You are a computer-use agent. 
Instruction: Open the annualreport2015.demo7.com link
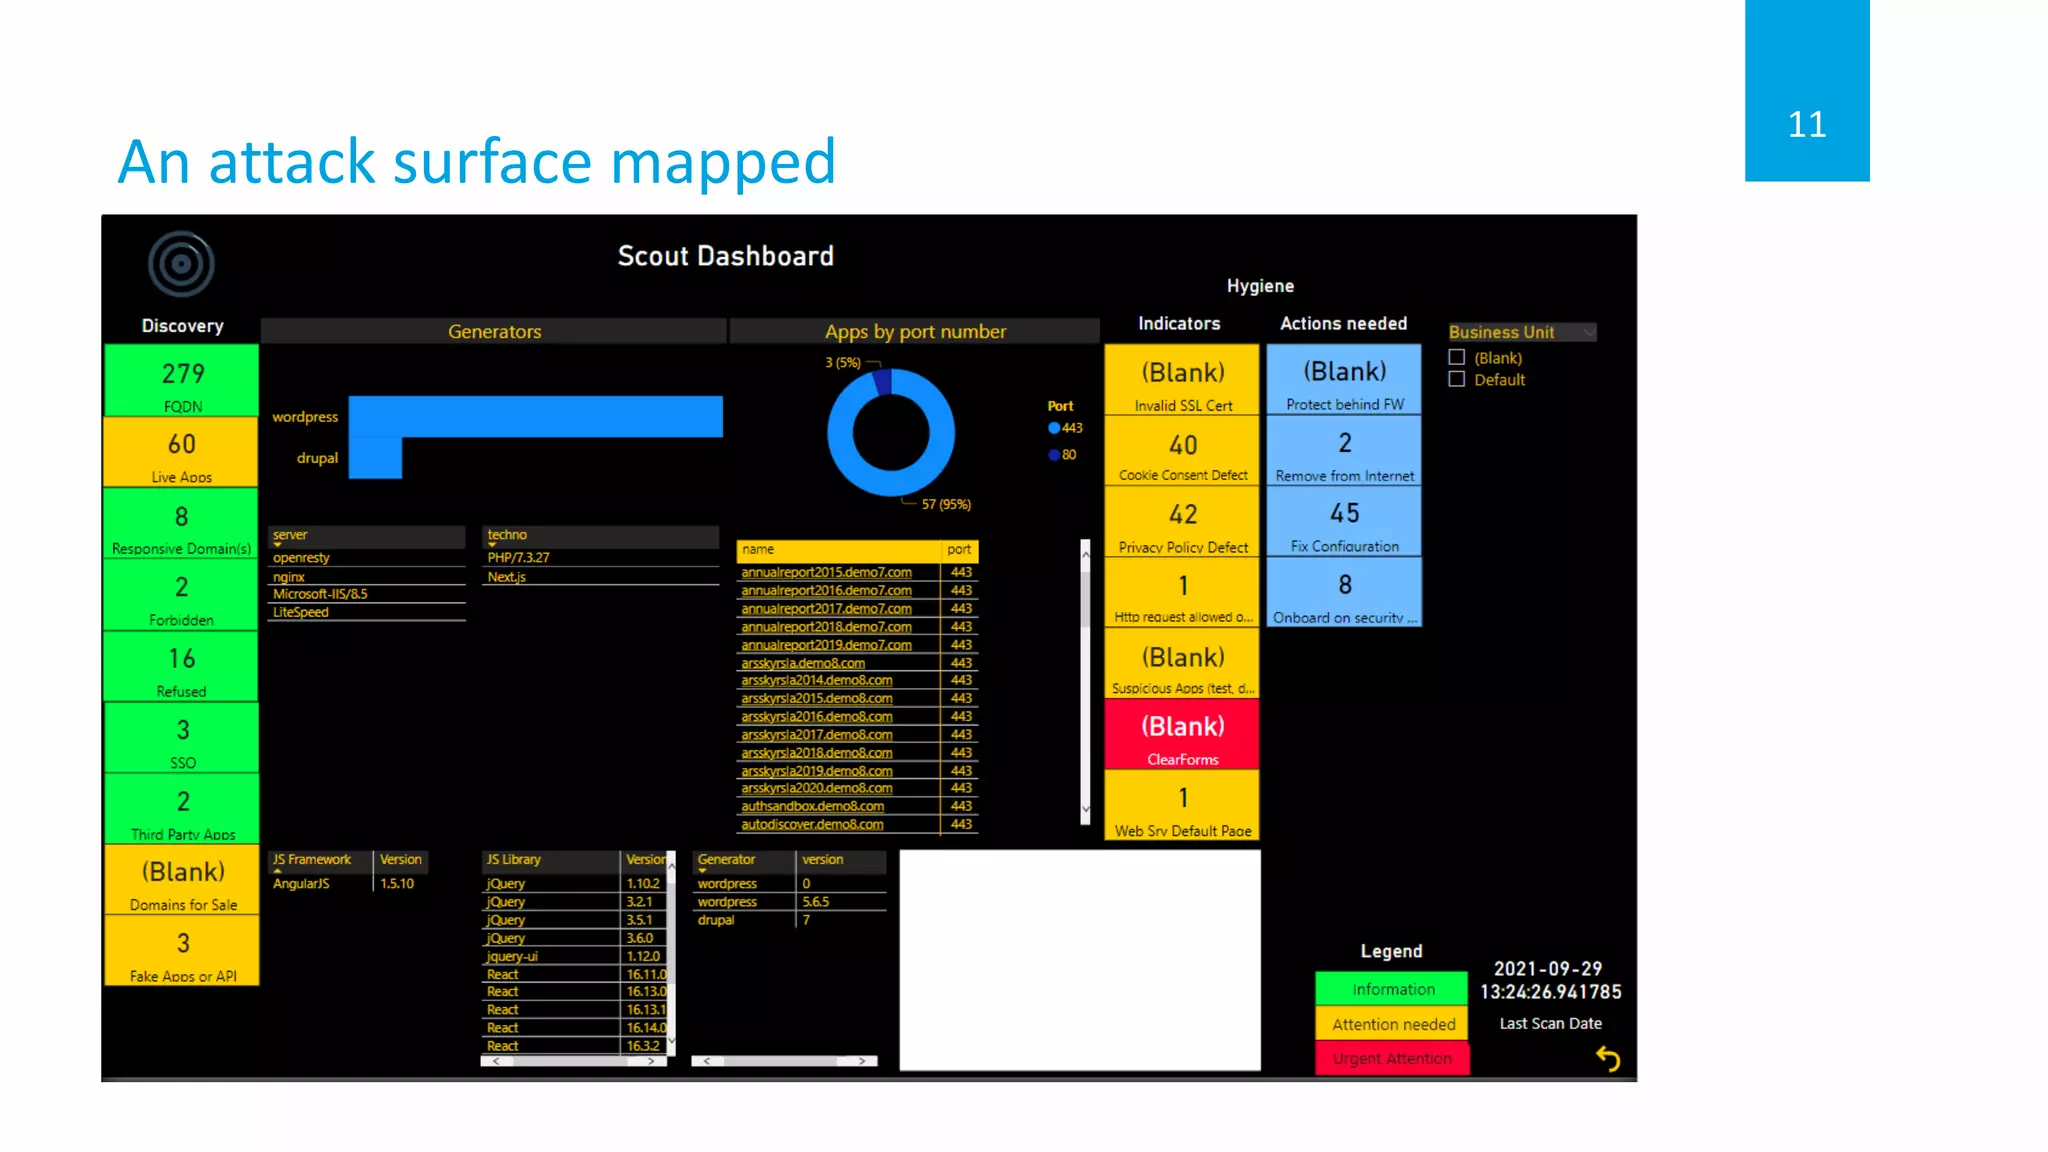[x=826, y=572]
